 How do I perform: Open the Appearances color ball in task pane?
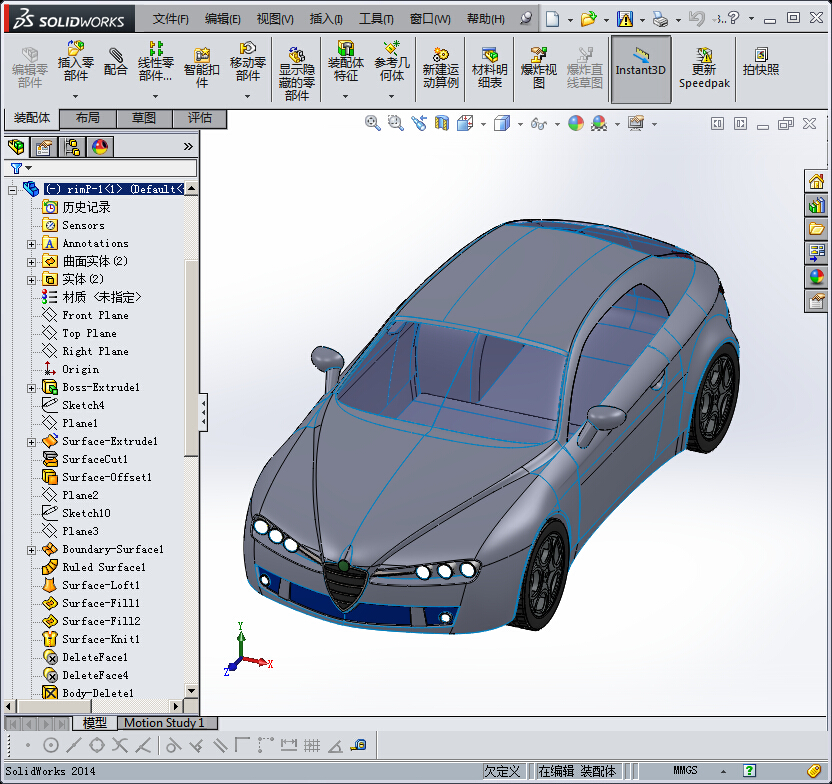coord(817,277)
